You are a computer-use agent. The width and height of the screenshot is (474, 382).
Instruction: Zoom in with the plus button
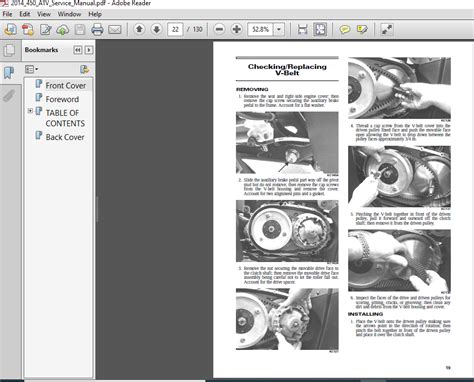(x=236, y=29)
